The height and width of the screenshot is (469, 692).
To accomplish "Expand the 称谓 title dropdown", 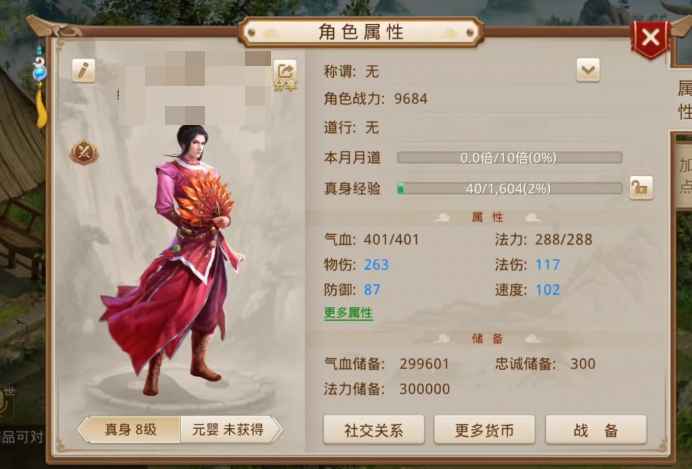I will (x=588, y=70).
